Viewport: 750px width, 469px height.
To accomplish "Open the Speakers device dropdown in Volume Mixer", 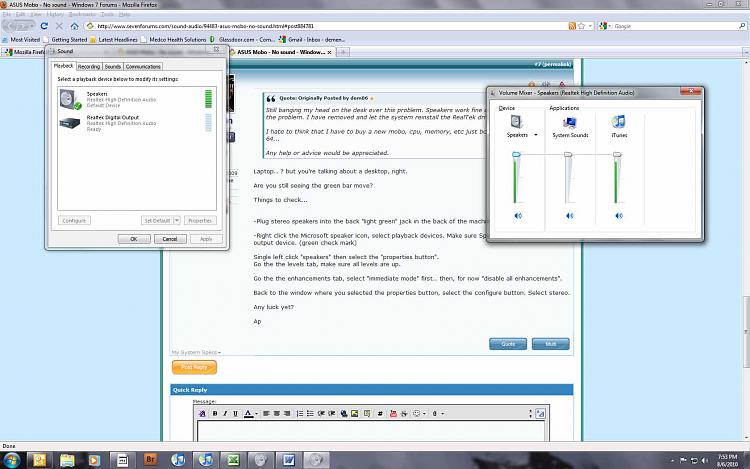I will tap(536, 135).
